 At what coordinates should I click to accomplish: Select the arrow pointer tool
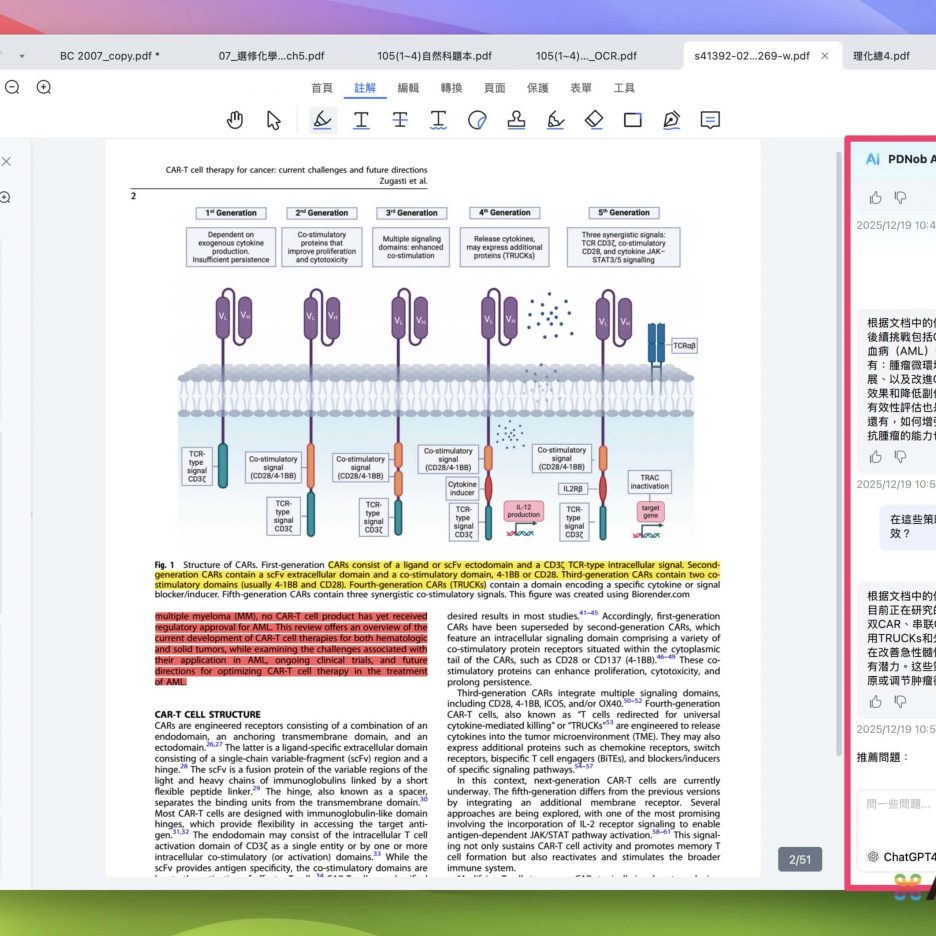click(x=274, y=120)
